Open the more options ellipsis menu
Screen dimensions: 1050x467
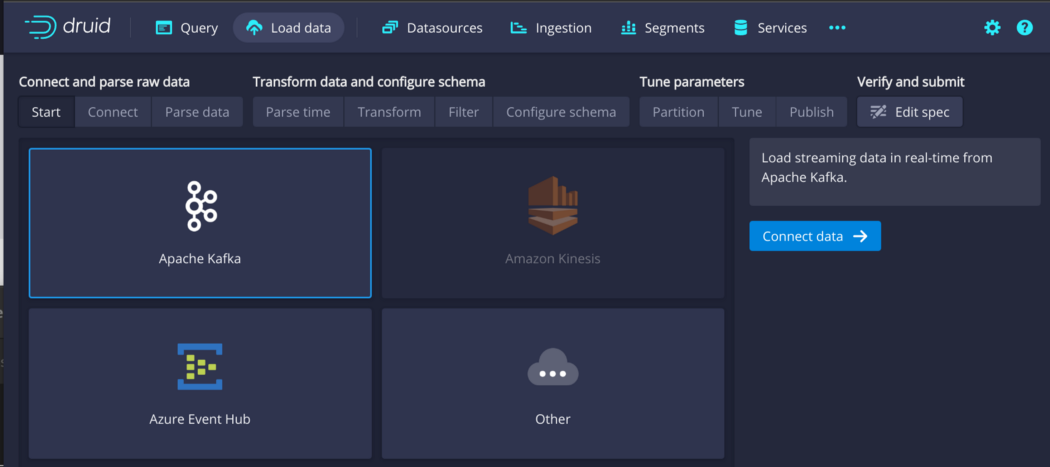[837, 27]
